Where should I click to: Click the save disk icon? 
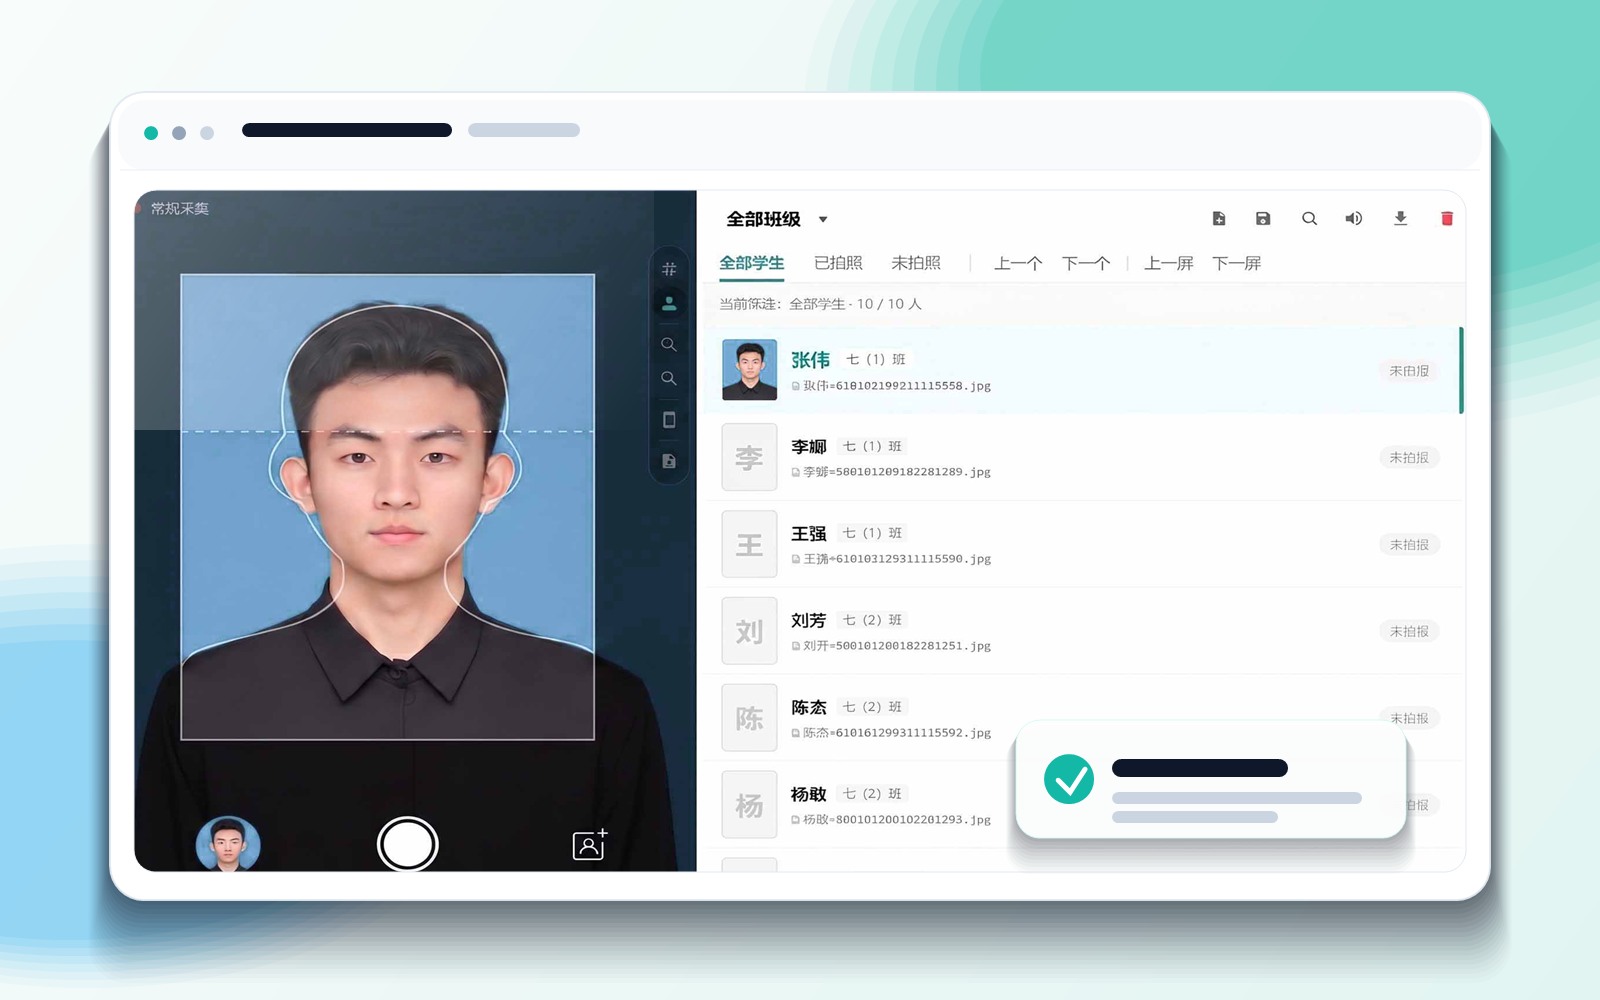pyautogui.click(x=1263, y=219)
